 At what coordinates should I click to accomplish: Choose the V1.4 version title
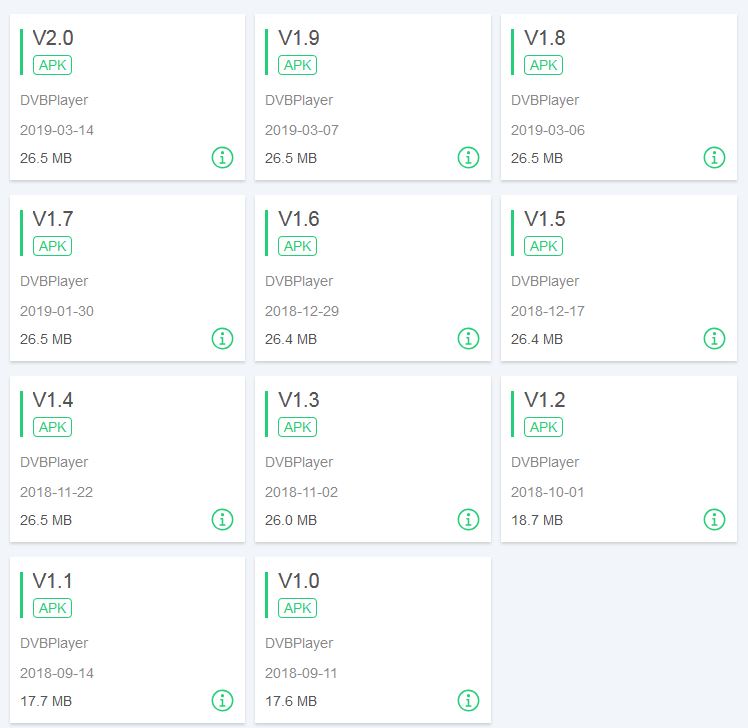(x=53, y=400)
